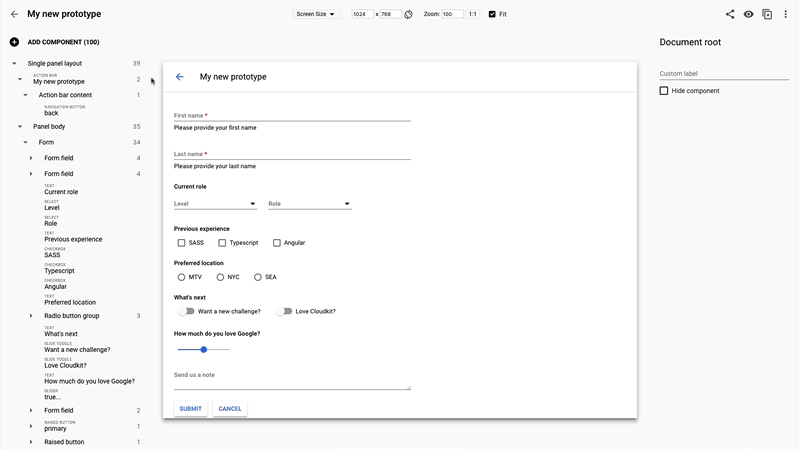The height and width of the screenshot is (450, 800).
Task: Click the back arrow in the preview action bar
Action: click(x=180, y=77)
